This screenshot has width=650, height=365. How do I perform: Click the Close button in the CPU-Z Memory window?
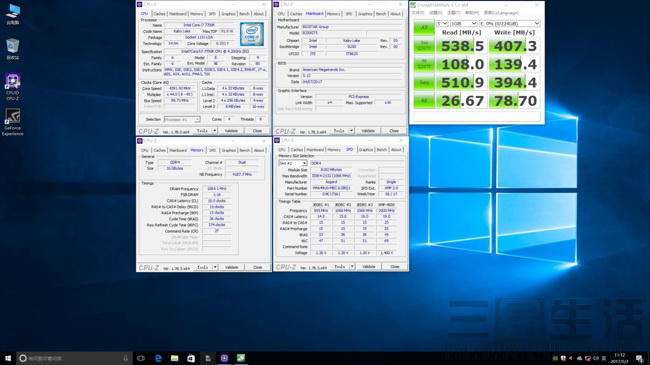point(257,267)
